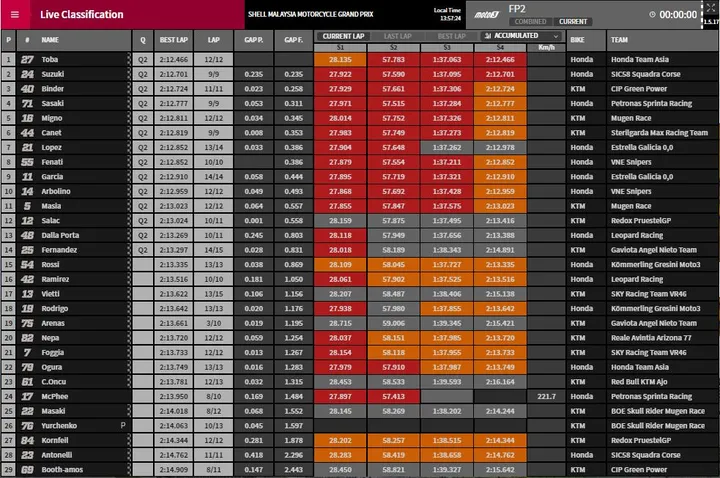Open the options dots on Garcia's row
This screenshot has height=478, width=720.
129,177
